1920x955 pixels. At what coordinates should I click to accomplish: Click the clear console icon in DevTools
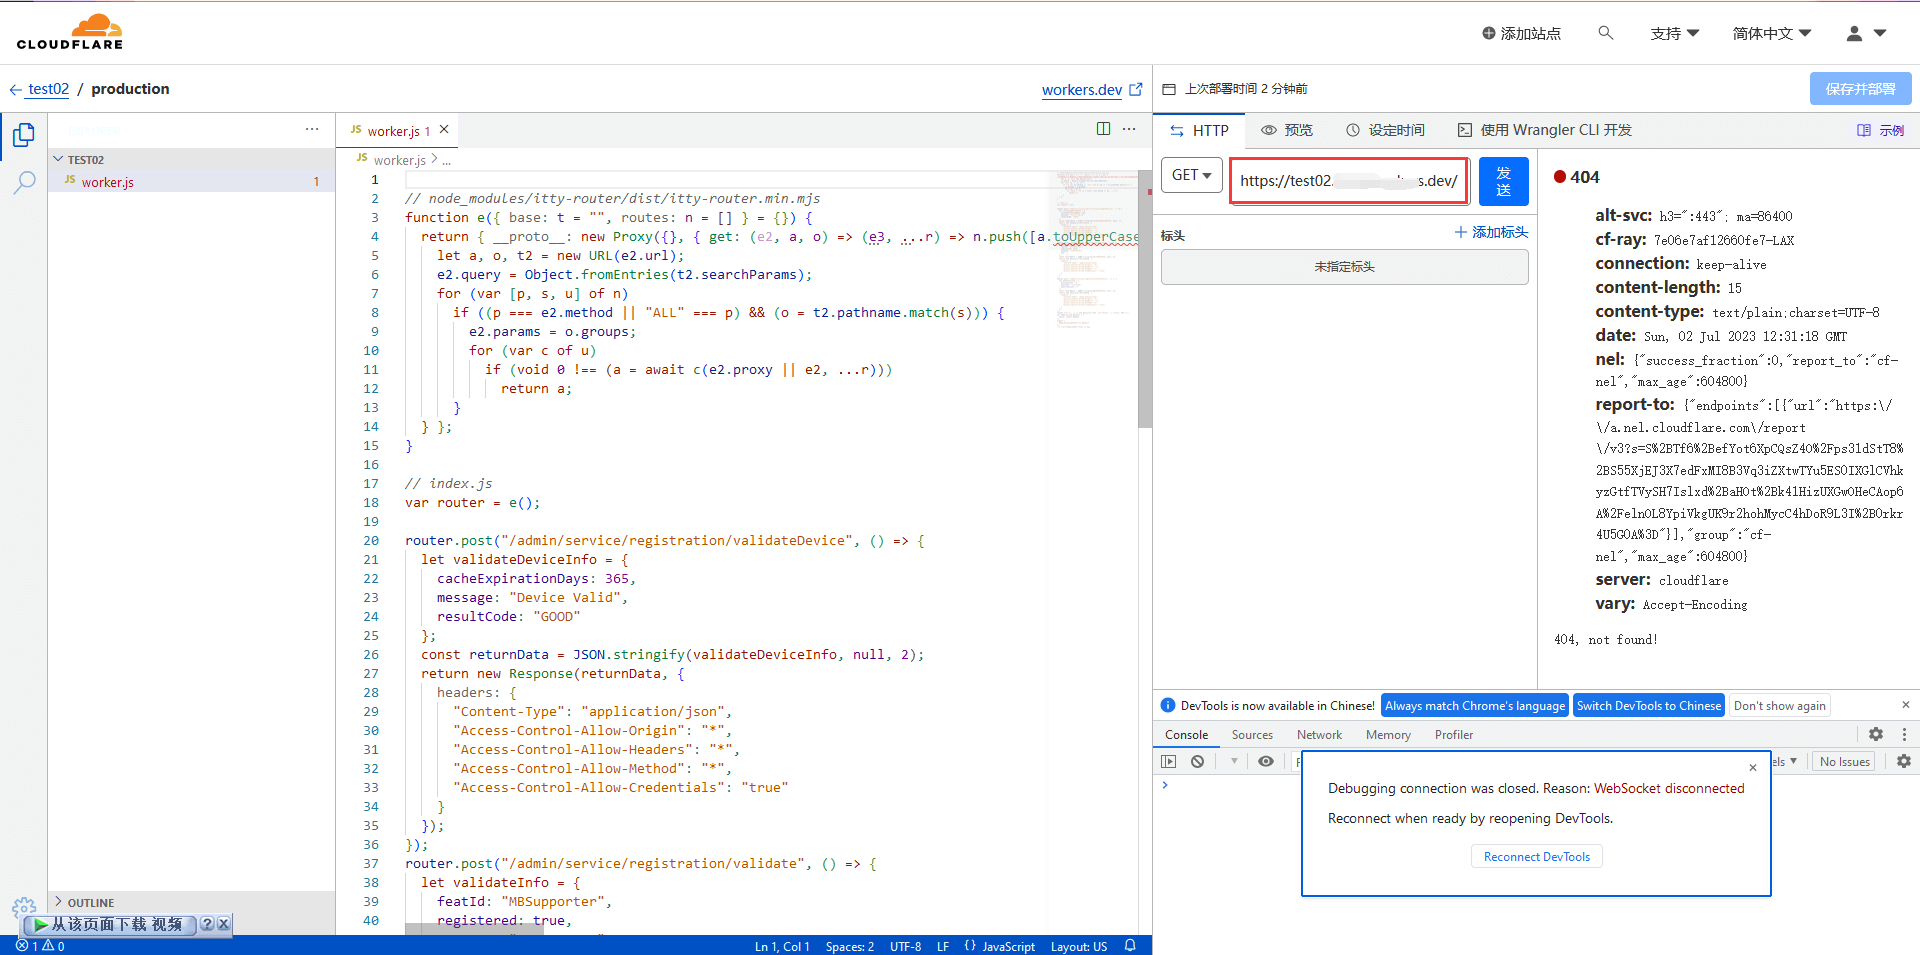[1197, 762]
